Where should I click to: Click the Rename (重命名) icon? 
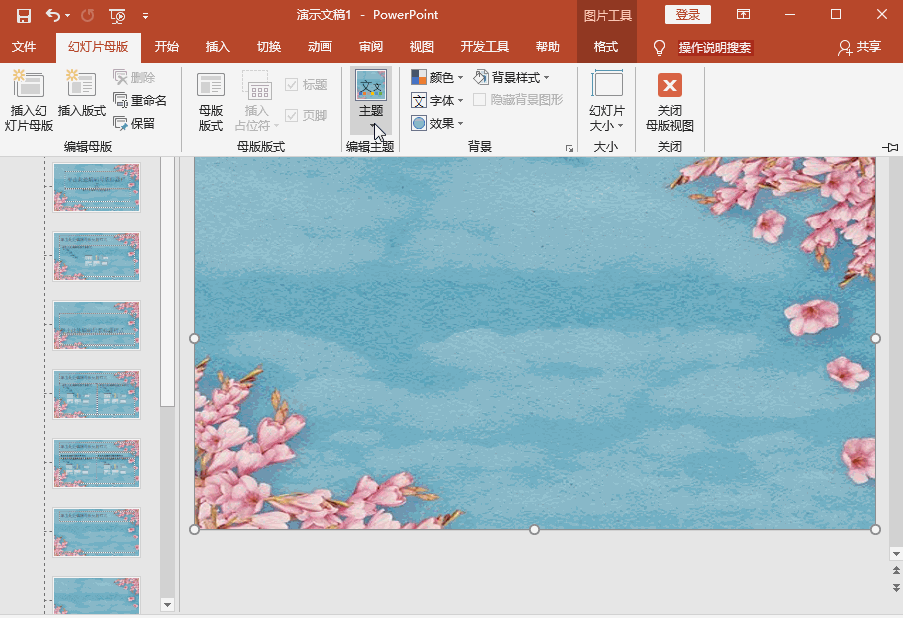[x=120, y=100]
